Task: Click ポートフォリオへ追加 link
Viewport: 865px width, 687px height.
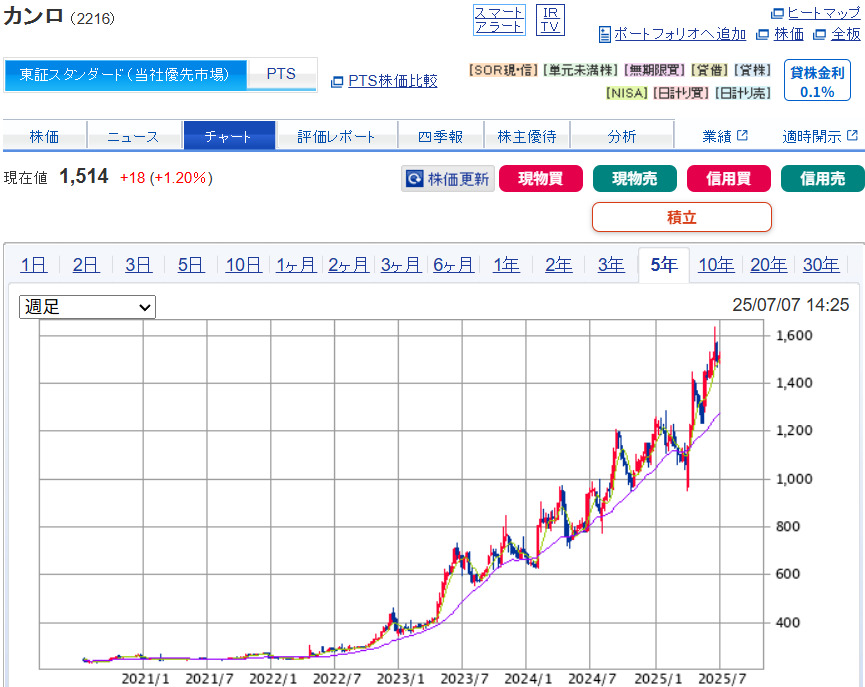Action: tap(680, 34)
